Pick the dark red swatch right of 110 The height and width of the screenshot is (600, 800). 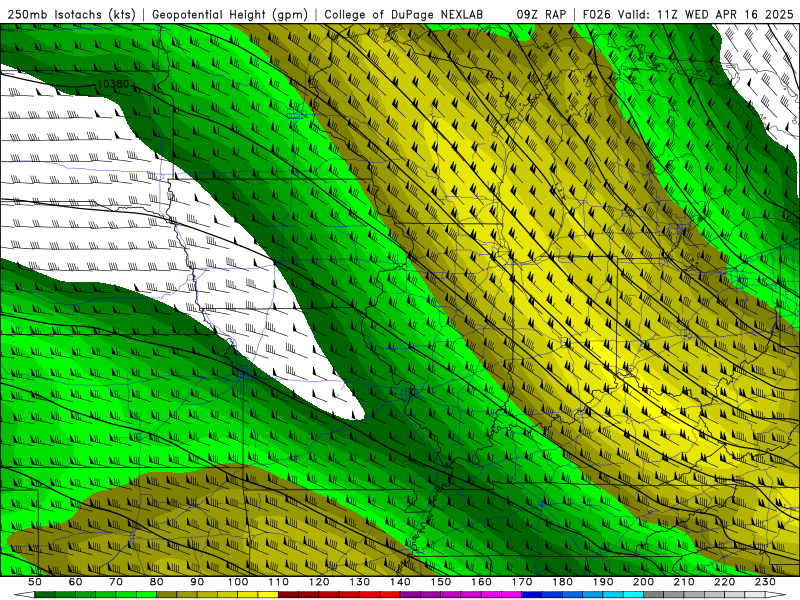point(289,595)
